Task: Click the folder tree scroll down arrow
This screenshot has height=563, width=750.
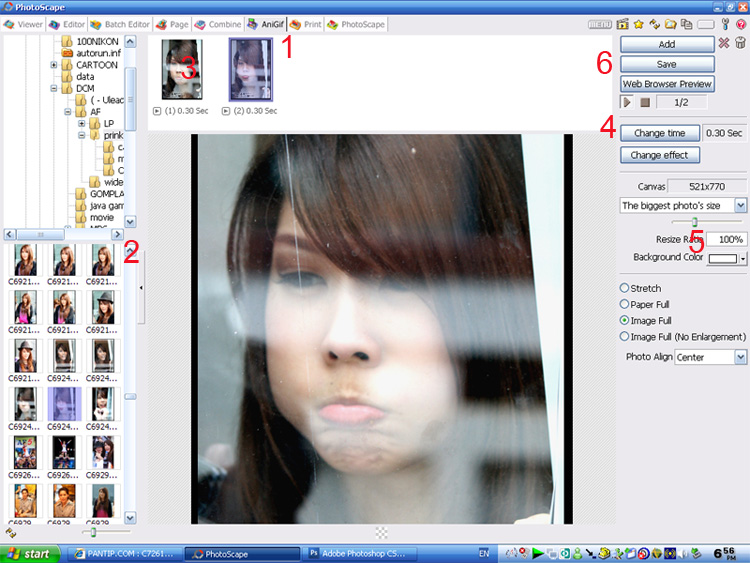Action: coord(130,221)
